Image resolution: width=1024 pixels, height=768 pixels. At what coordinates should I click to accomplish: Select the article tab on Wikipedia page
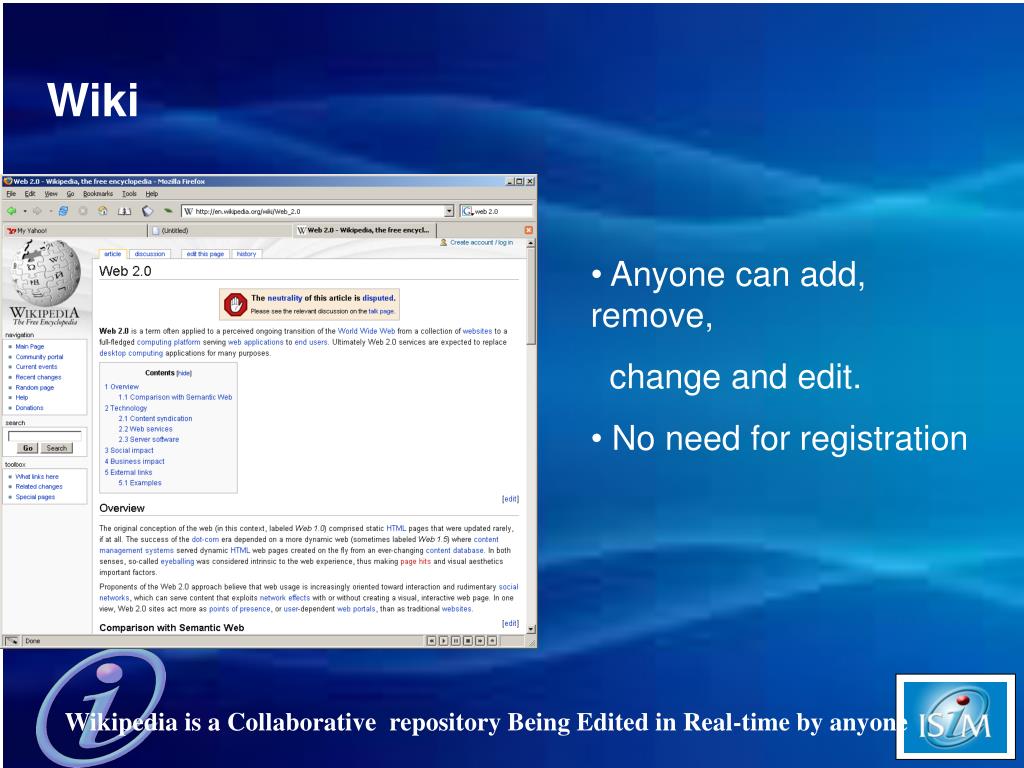tap(112, 254)
